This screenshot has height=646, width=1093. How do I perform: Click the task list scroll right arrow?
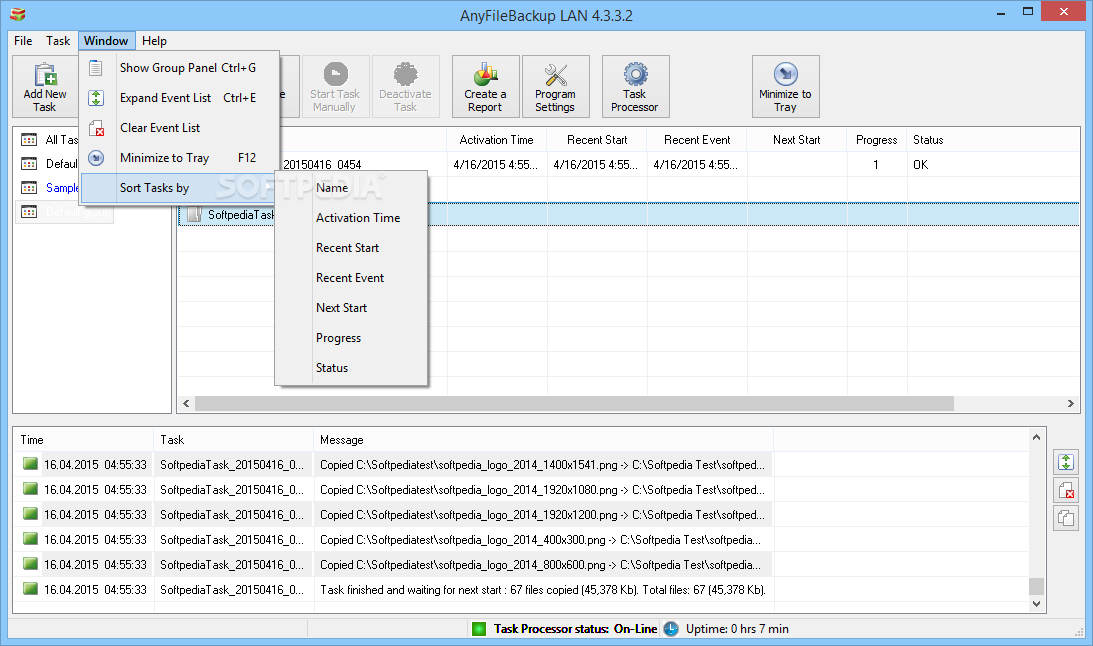(1071, 403)
